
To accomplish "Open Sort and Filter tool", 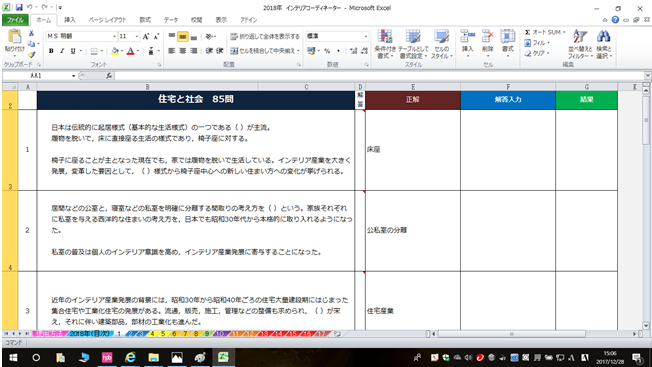I will coord(580,44).
